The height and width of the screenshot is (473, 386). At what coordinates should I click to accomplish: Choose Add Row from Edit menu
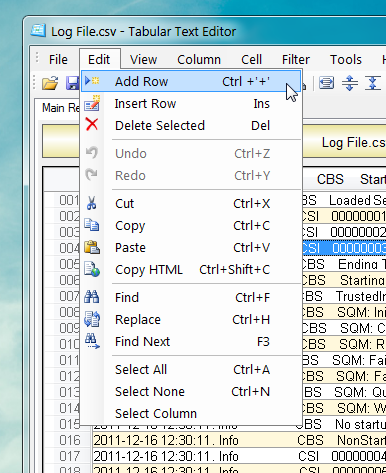[x=191, y=81]
